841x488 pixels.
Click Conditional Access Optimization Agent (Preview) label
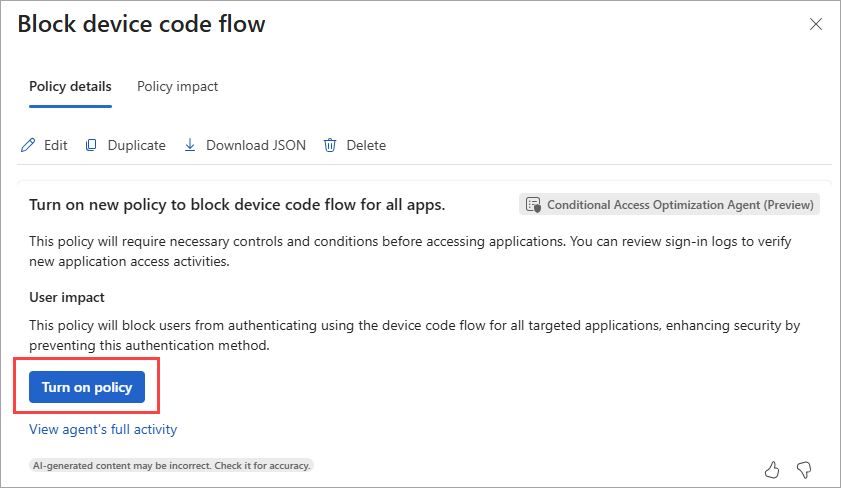681,205
